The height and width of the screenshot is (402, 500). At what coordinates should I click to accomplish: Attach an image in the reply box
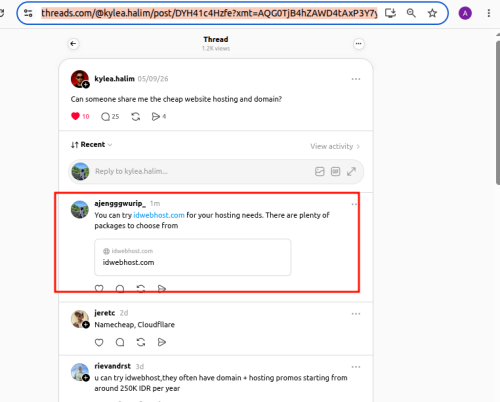pos(320,171)
